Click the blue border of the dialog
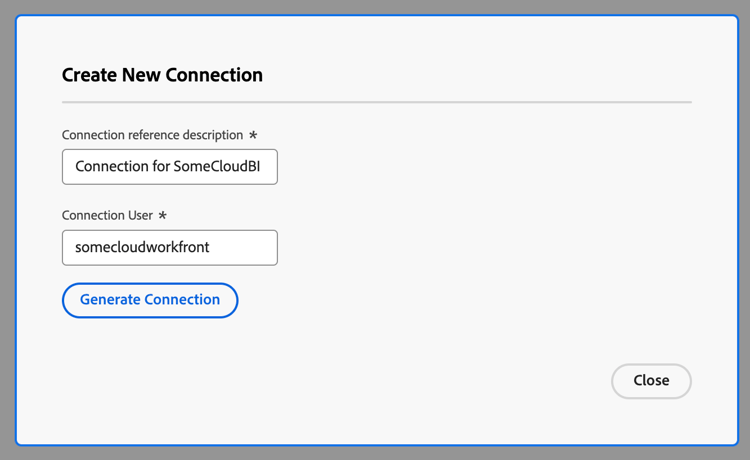Screen dimensions: 750x460 click(x=16, y=230)
